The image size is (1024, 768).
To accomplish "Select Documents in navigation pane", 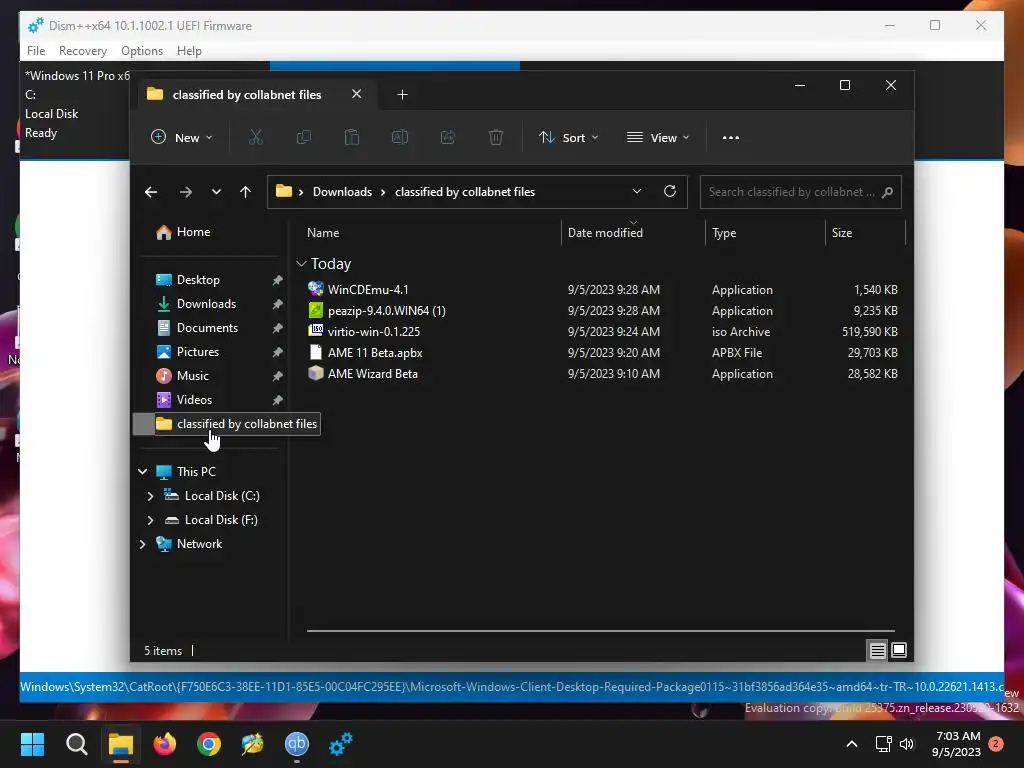I will (207, 328).
